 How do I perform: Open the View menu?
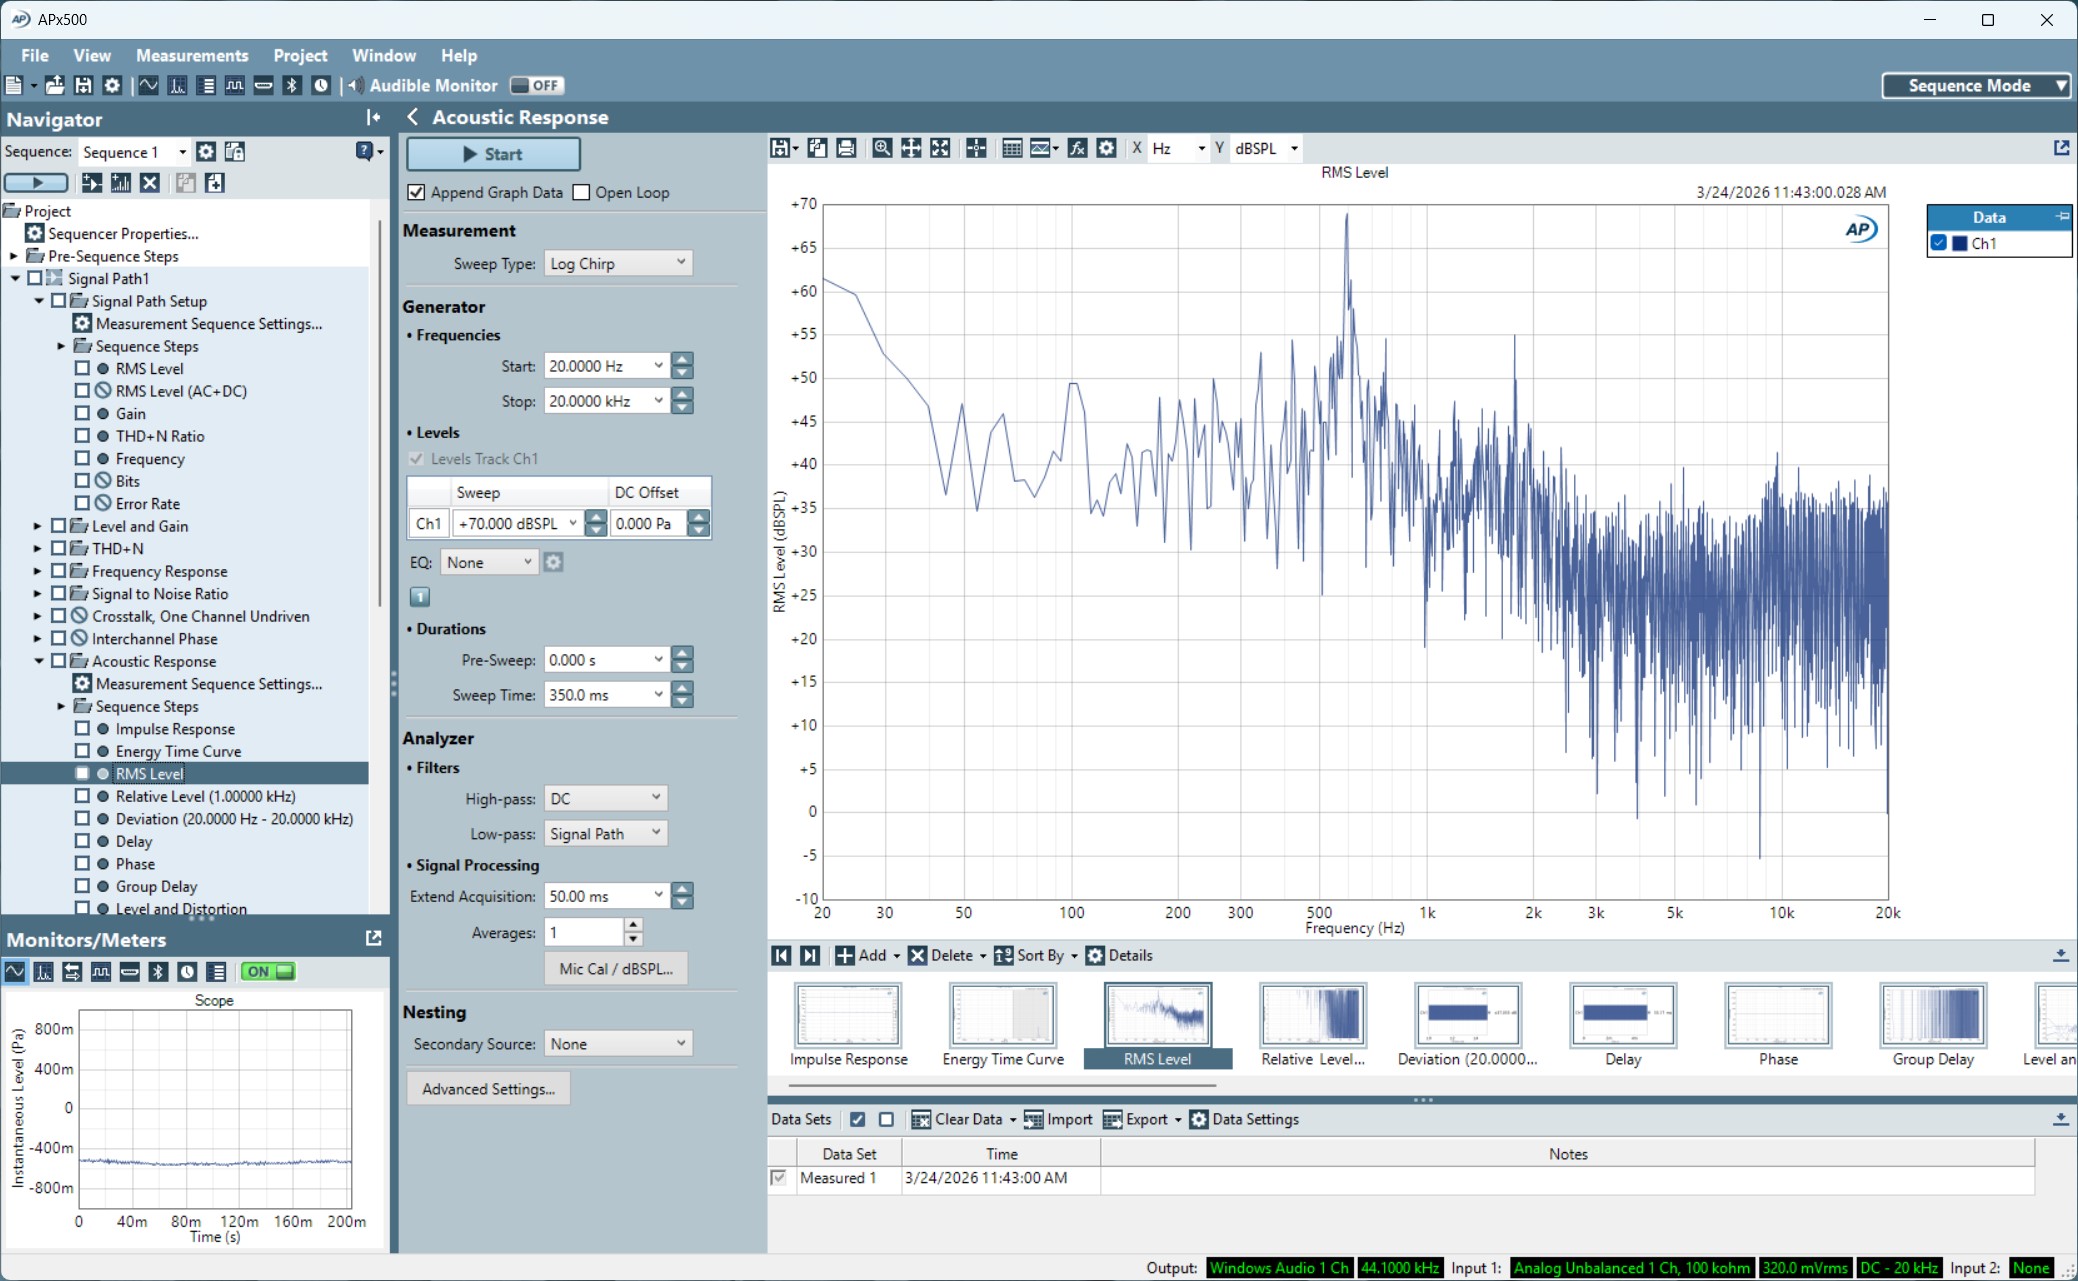tap(92, 56)
